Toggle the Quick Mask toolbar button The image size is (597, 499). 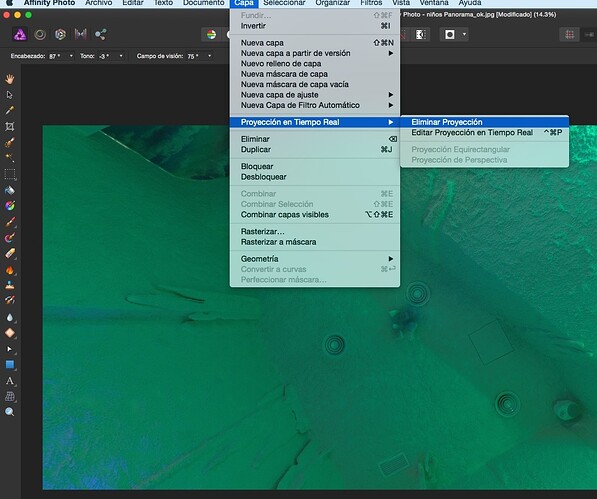coord(420,35)
